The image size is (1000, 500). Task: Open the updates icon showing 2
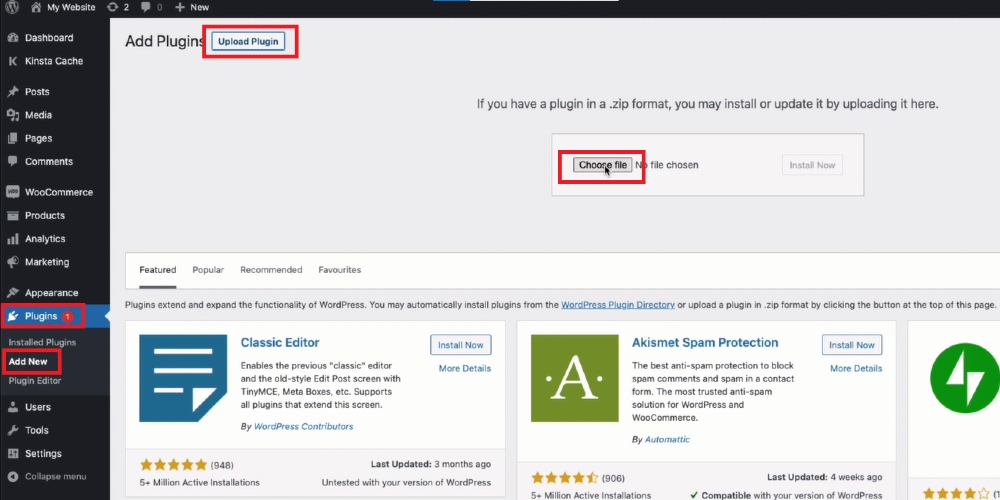point(113,7)
